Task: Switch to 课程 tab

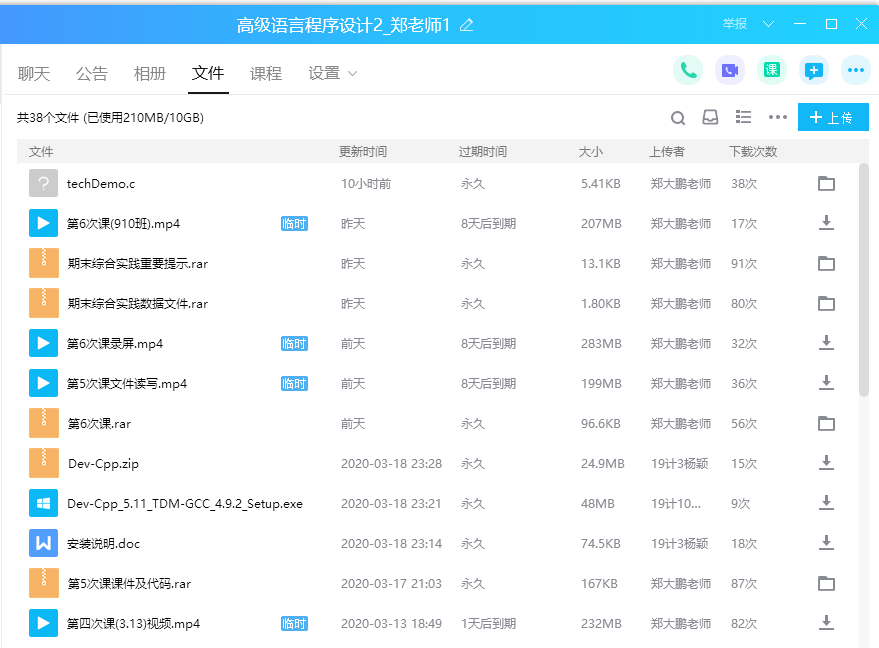Action: point(266,73)
